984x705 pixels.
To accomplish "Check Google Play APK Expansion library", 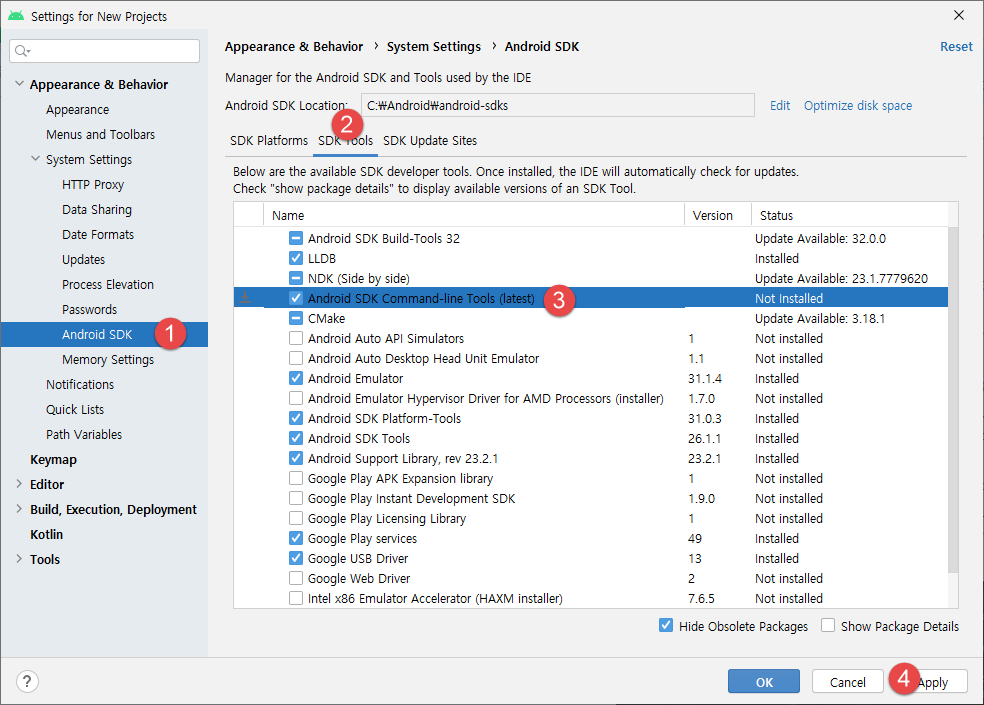I will click(296, 478).
